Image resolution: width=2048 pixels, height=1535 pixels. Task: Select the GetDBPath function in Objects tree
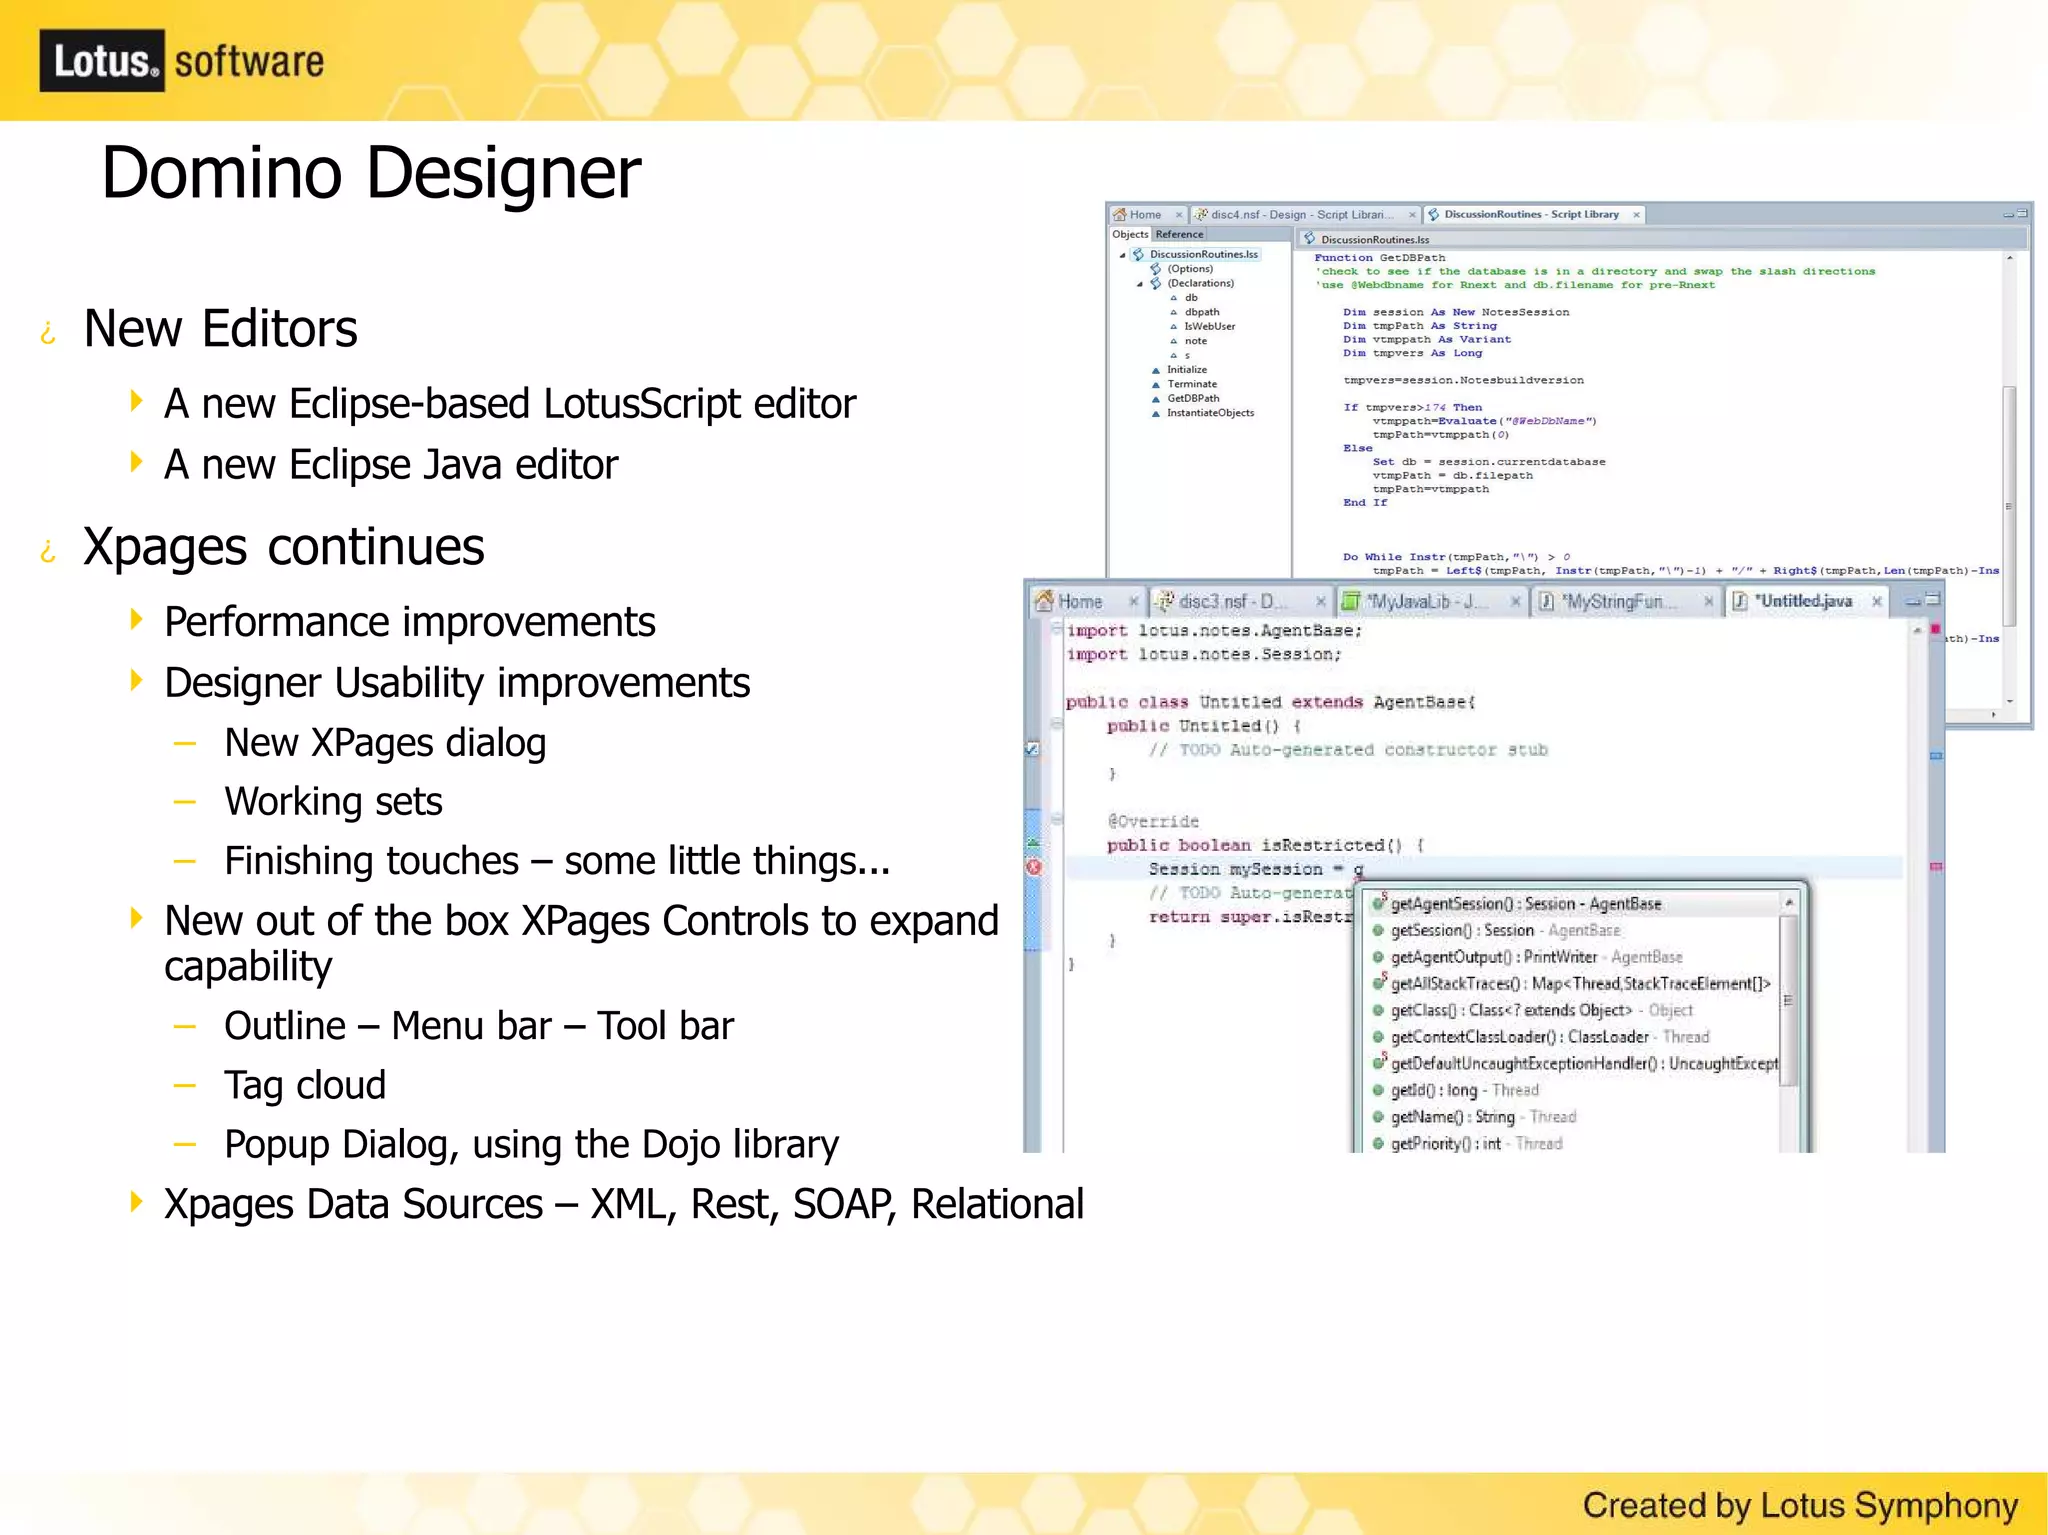pyautogui.click(x=1192, y=398)
